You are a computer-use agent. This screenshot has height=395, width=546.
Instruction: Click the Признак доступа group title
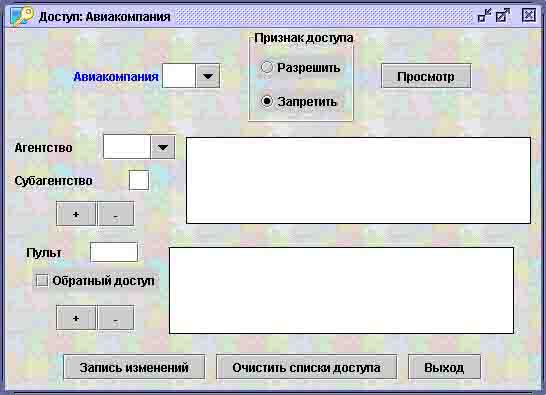point(304,38)
